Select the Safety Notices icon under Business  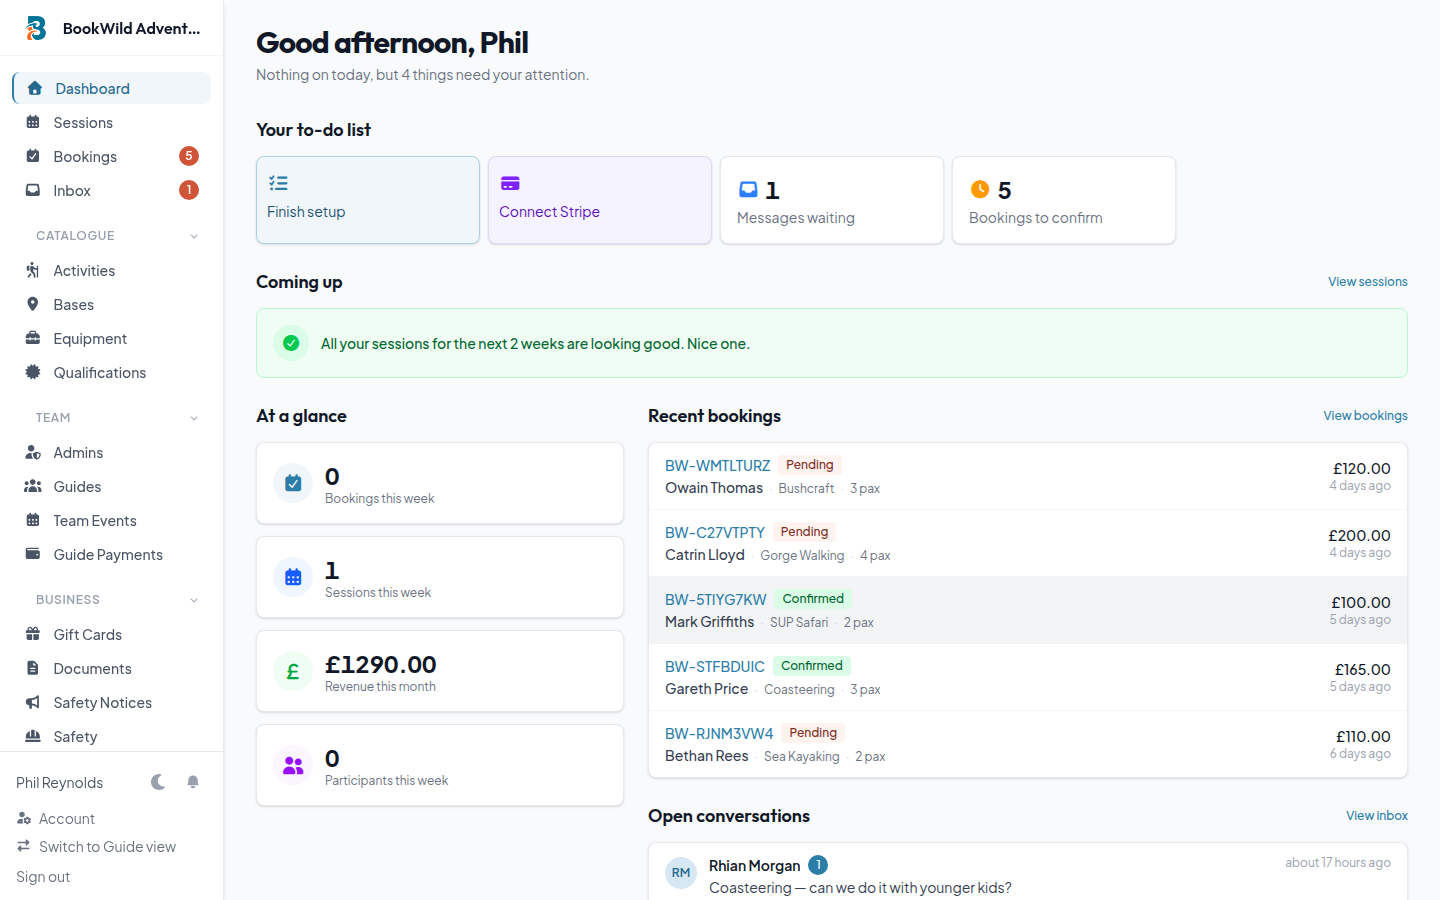(x=33, y=702)
